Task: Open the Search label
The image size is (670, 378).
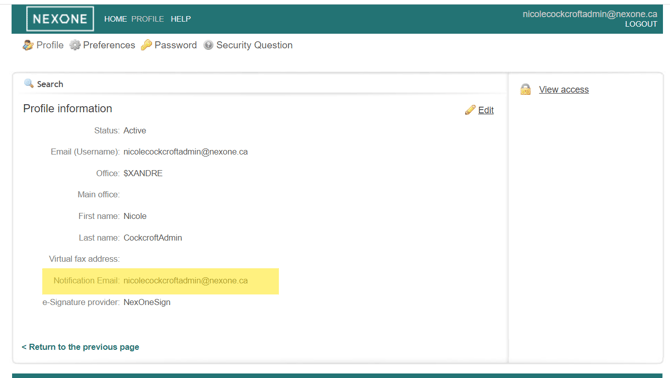Action: coord(50,84)
